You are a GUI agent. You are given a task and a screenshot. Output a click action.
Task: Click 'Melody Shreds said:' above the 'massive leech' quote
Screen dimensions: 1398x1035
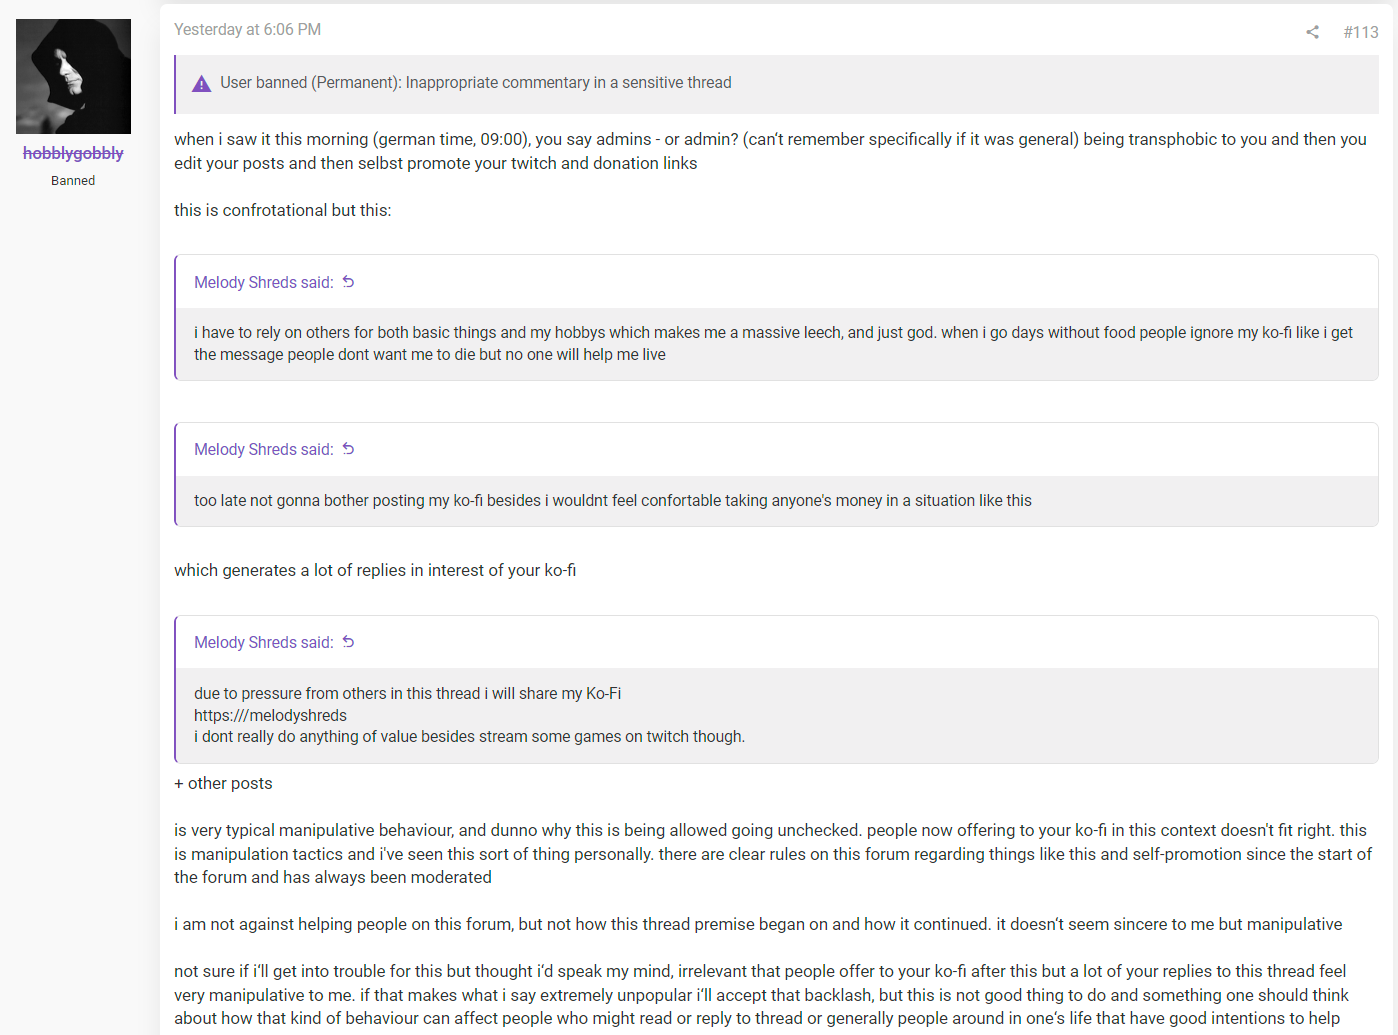tap(264, 283)
